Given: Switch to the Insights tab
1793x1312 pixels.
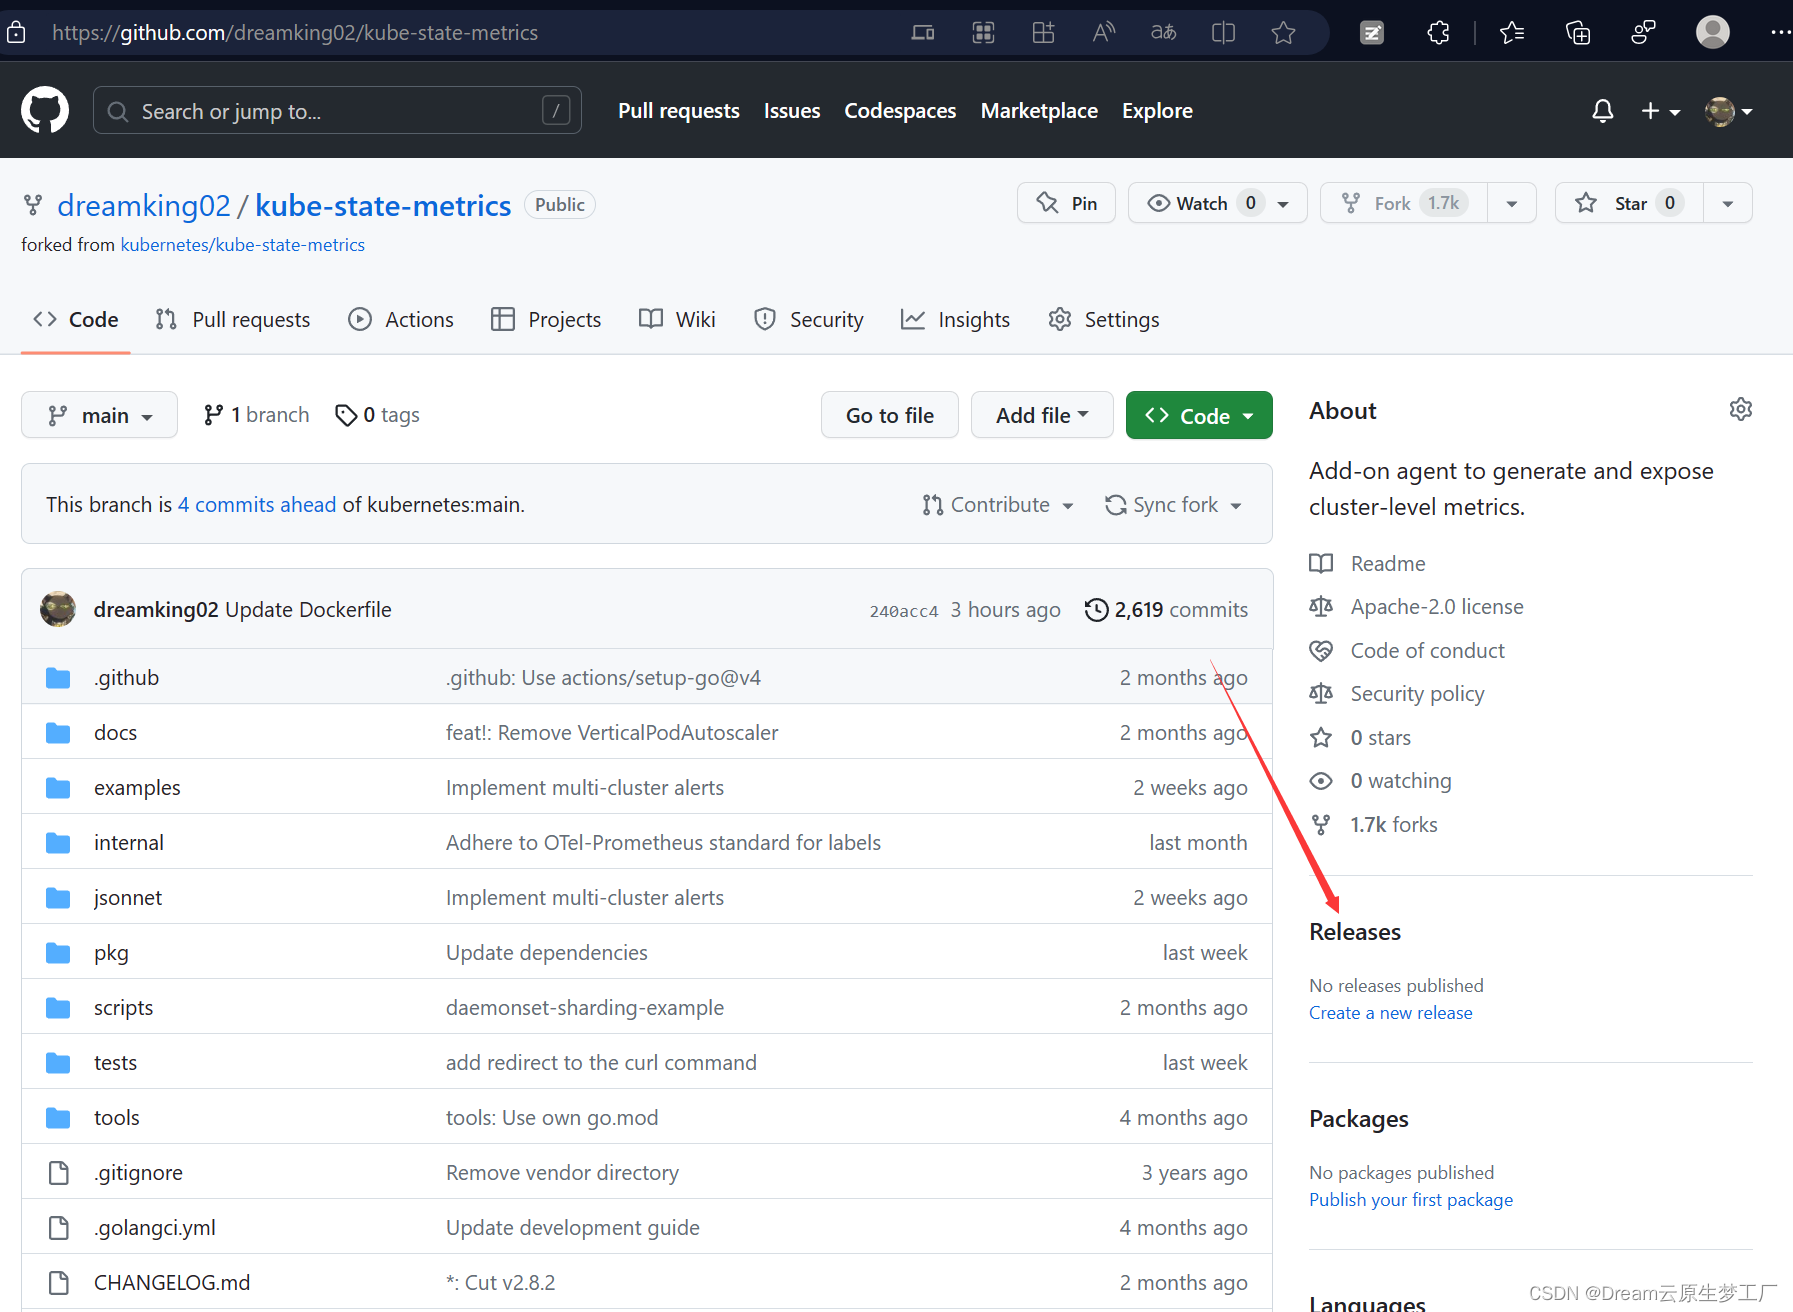Looking at the screenshot, I should tap(955, 320).
